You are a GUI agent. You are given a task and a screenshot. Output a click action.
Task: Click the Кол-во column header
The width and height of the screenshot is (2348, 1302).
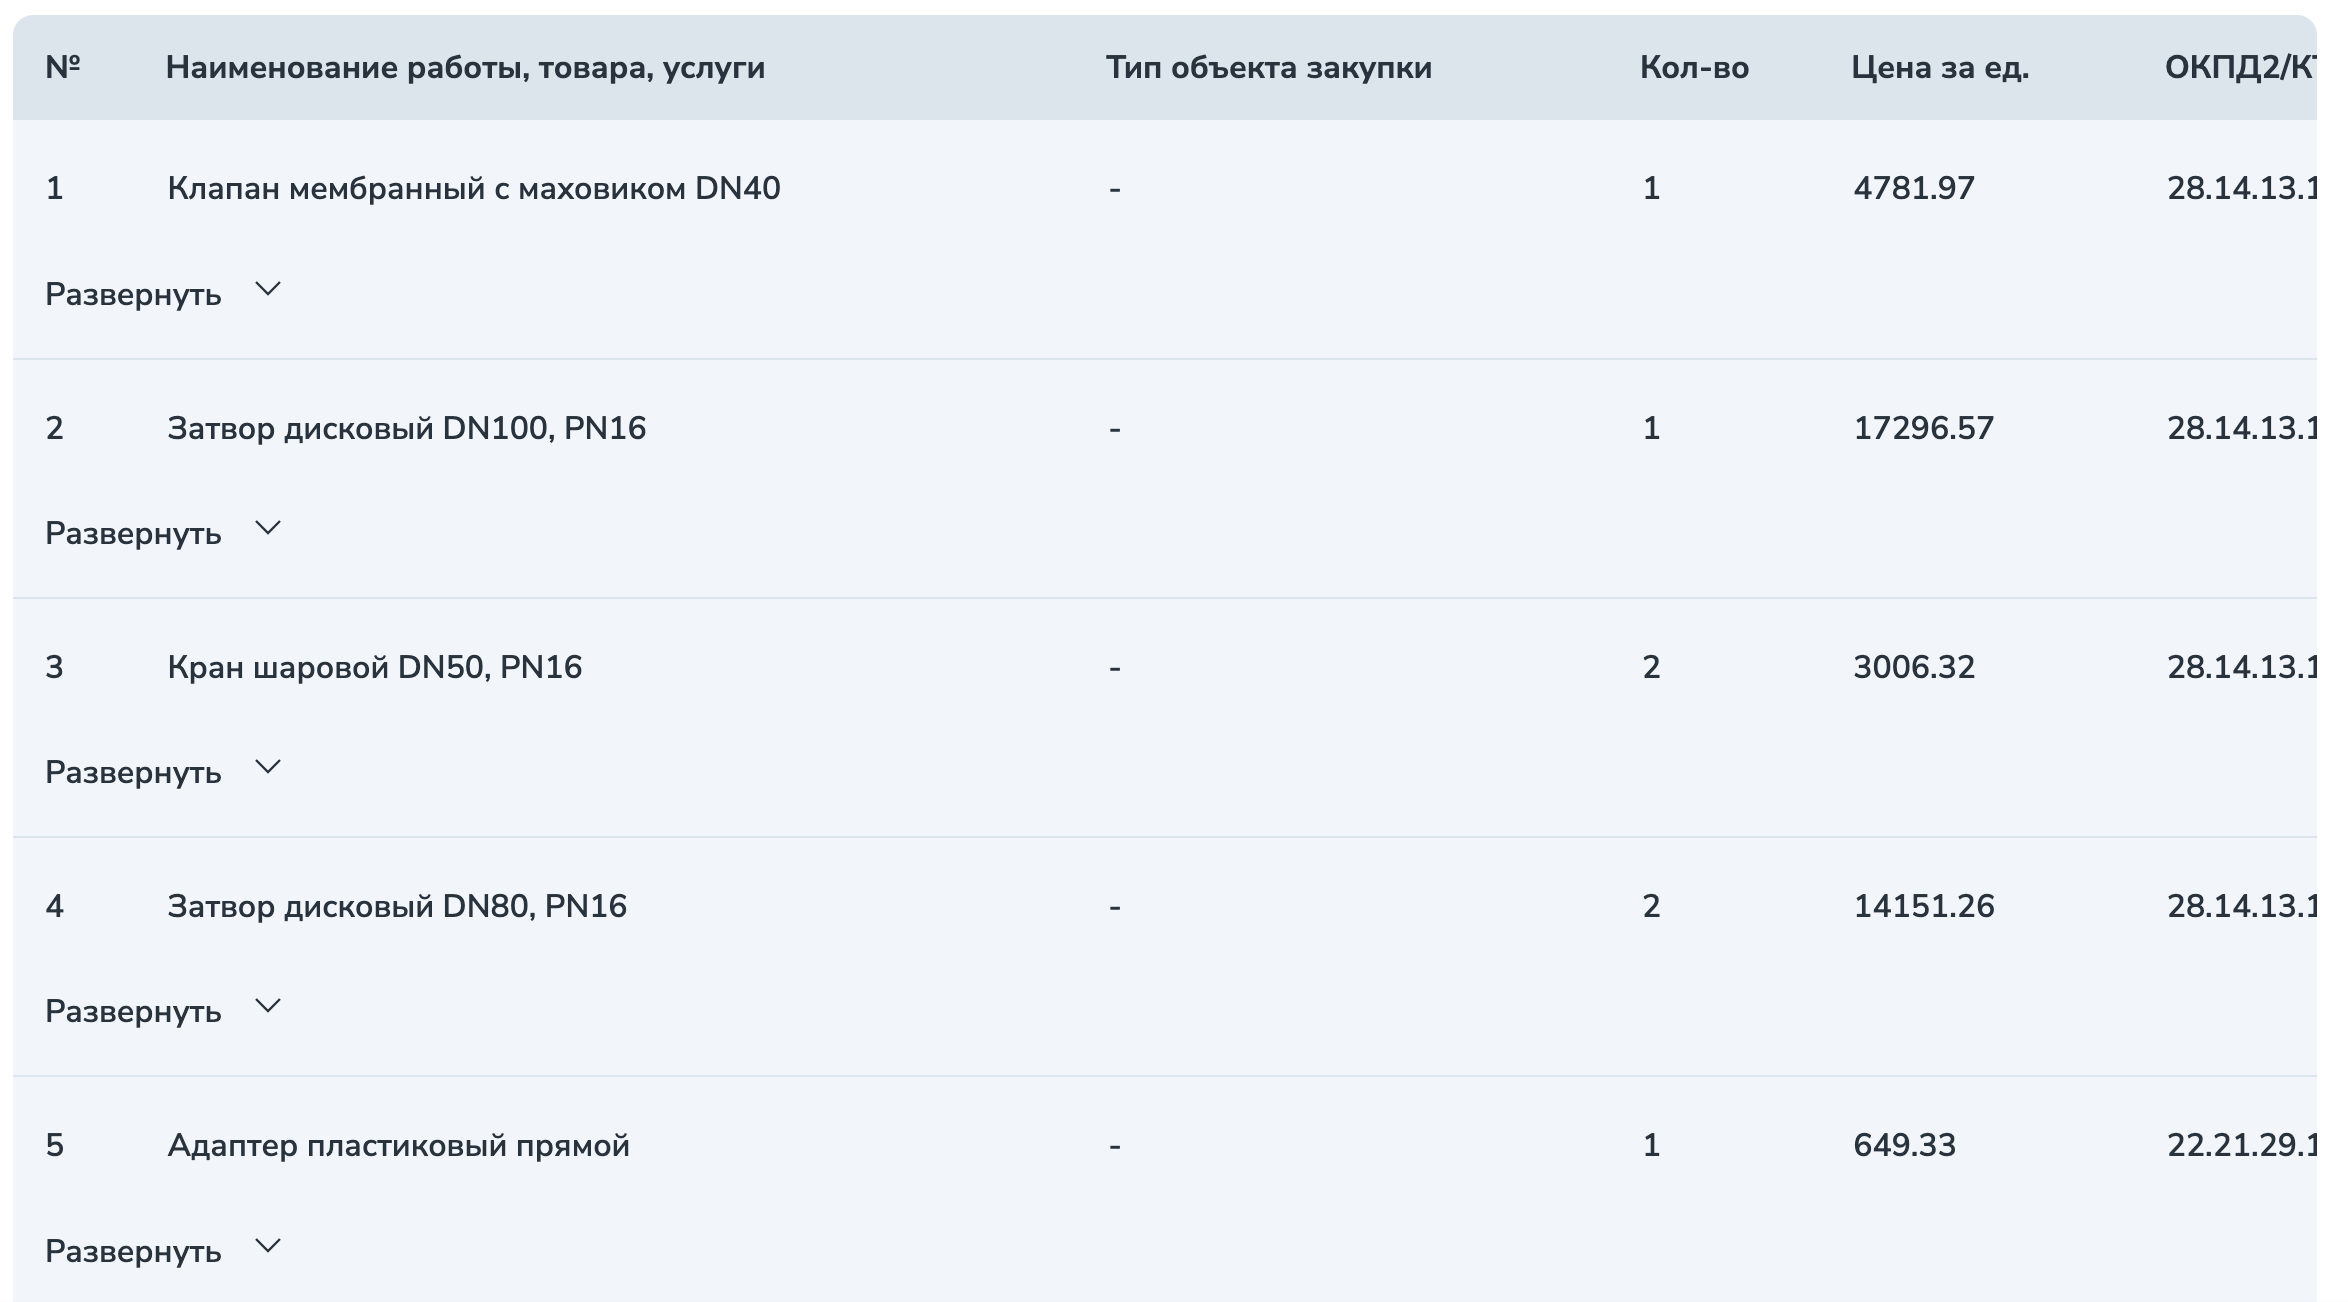1694,68
